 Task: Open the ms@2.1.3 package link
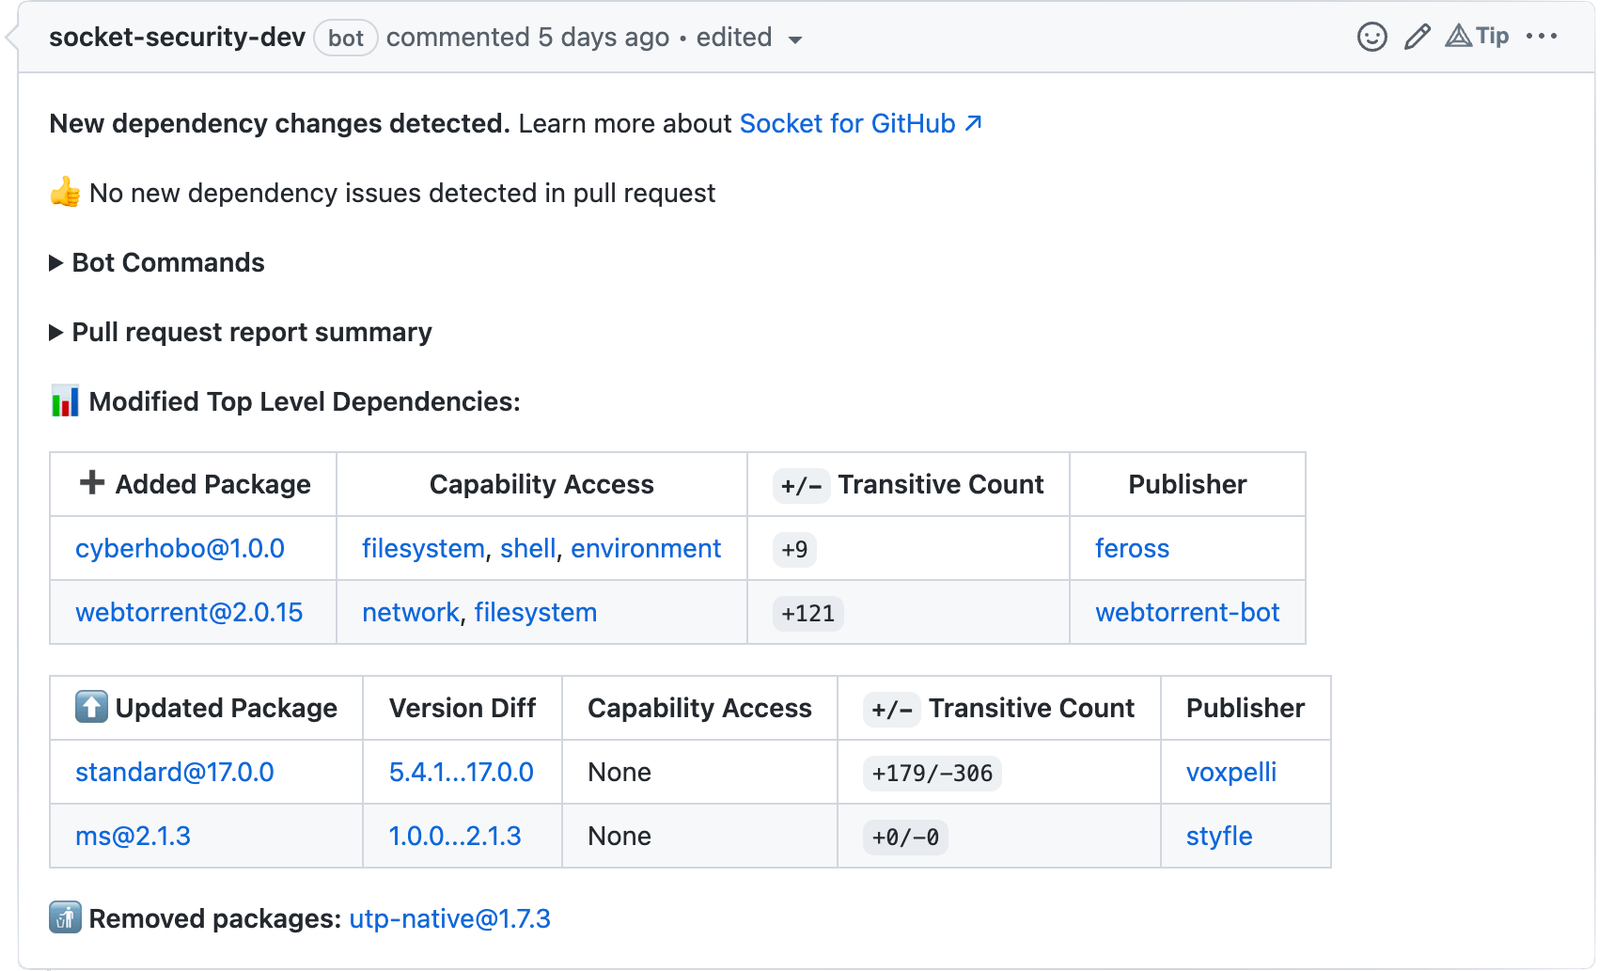point(133,836)
